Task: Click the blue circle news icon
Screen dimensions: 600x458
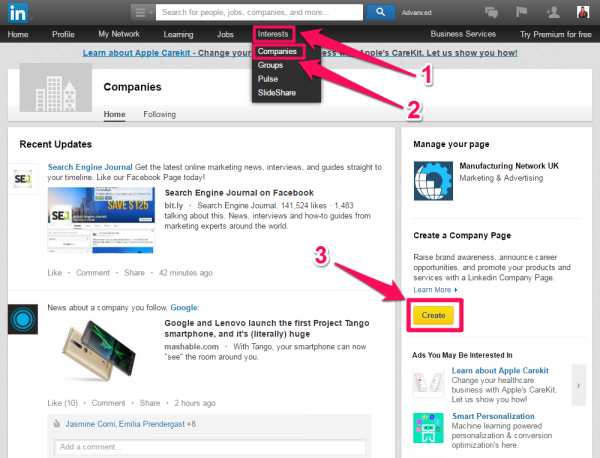Action: (23, 319)
